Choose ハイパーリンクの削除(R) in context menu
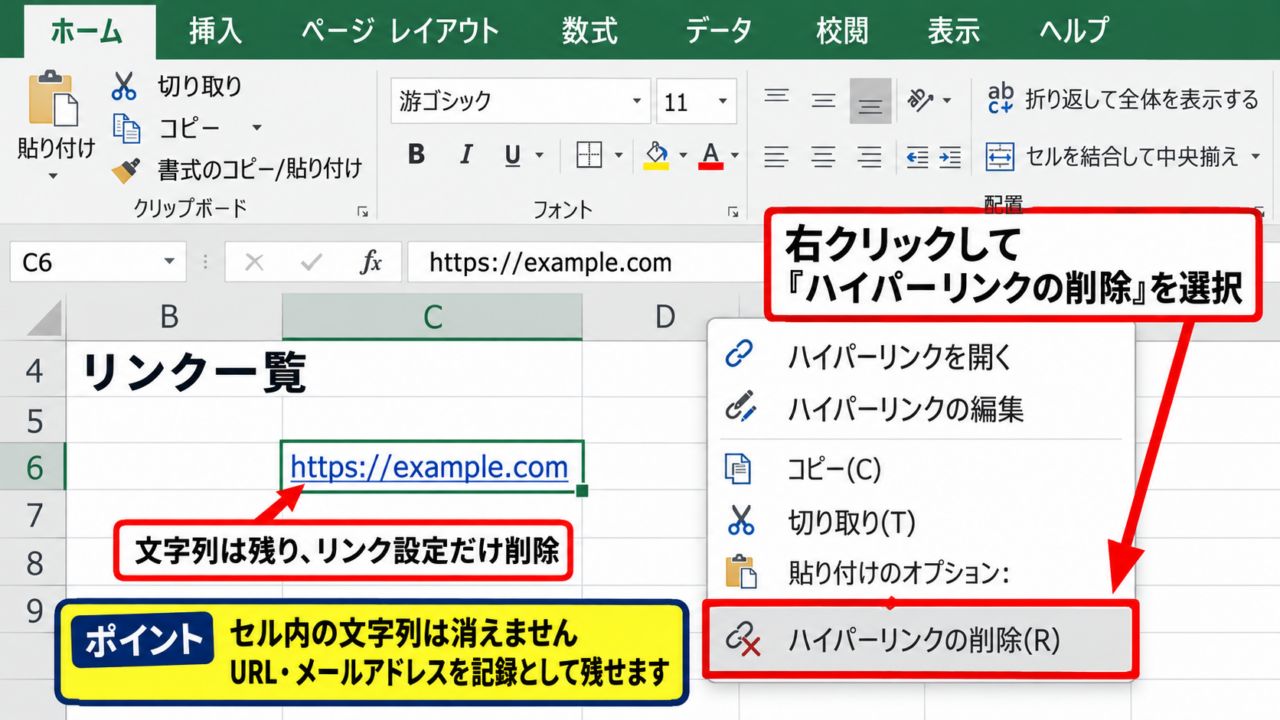Viewport: 1280px width, 720px height. pyautogui.click(x=920, y=638)
